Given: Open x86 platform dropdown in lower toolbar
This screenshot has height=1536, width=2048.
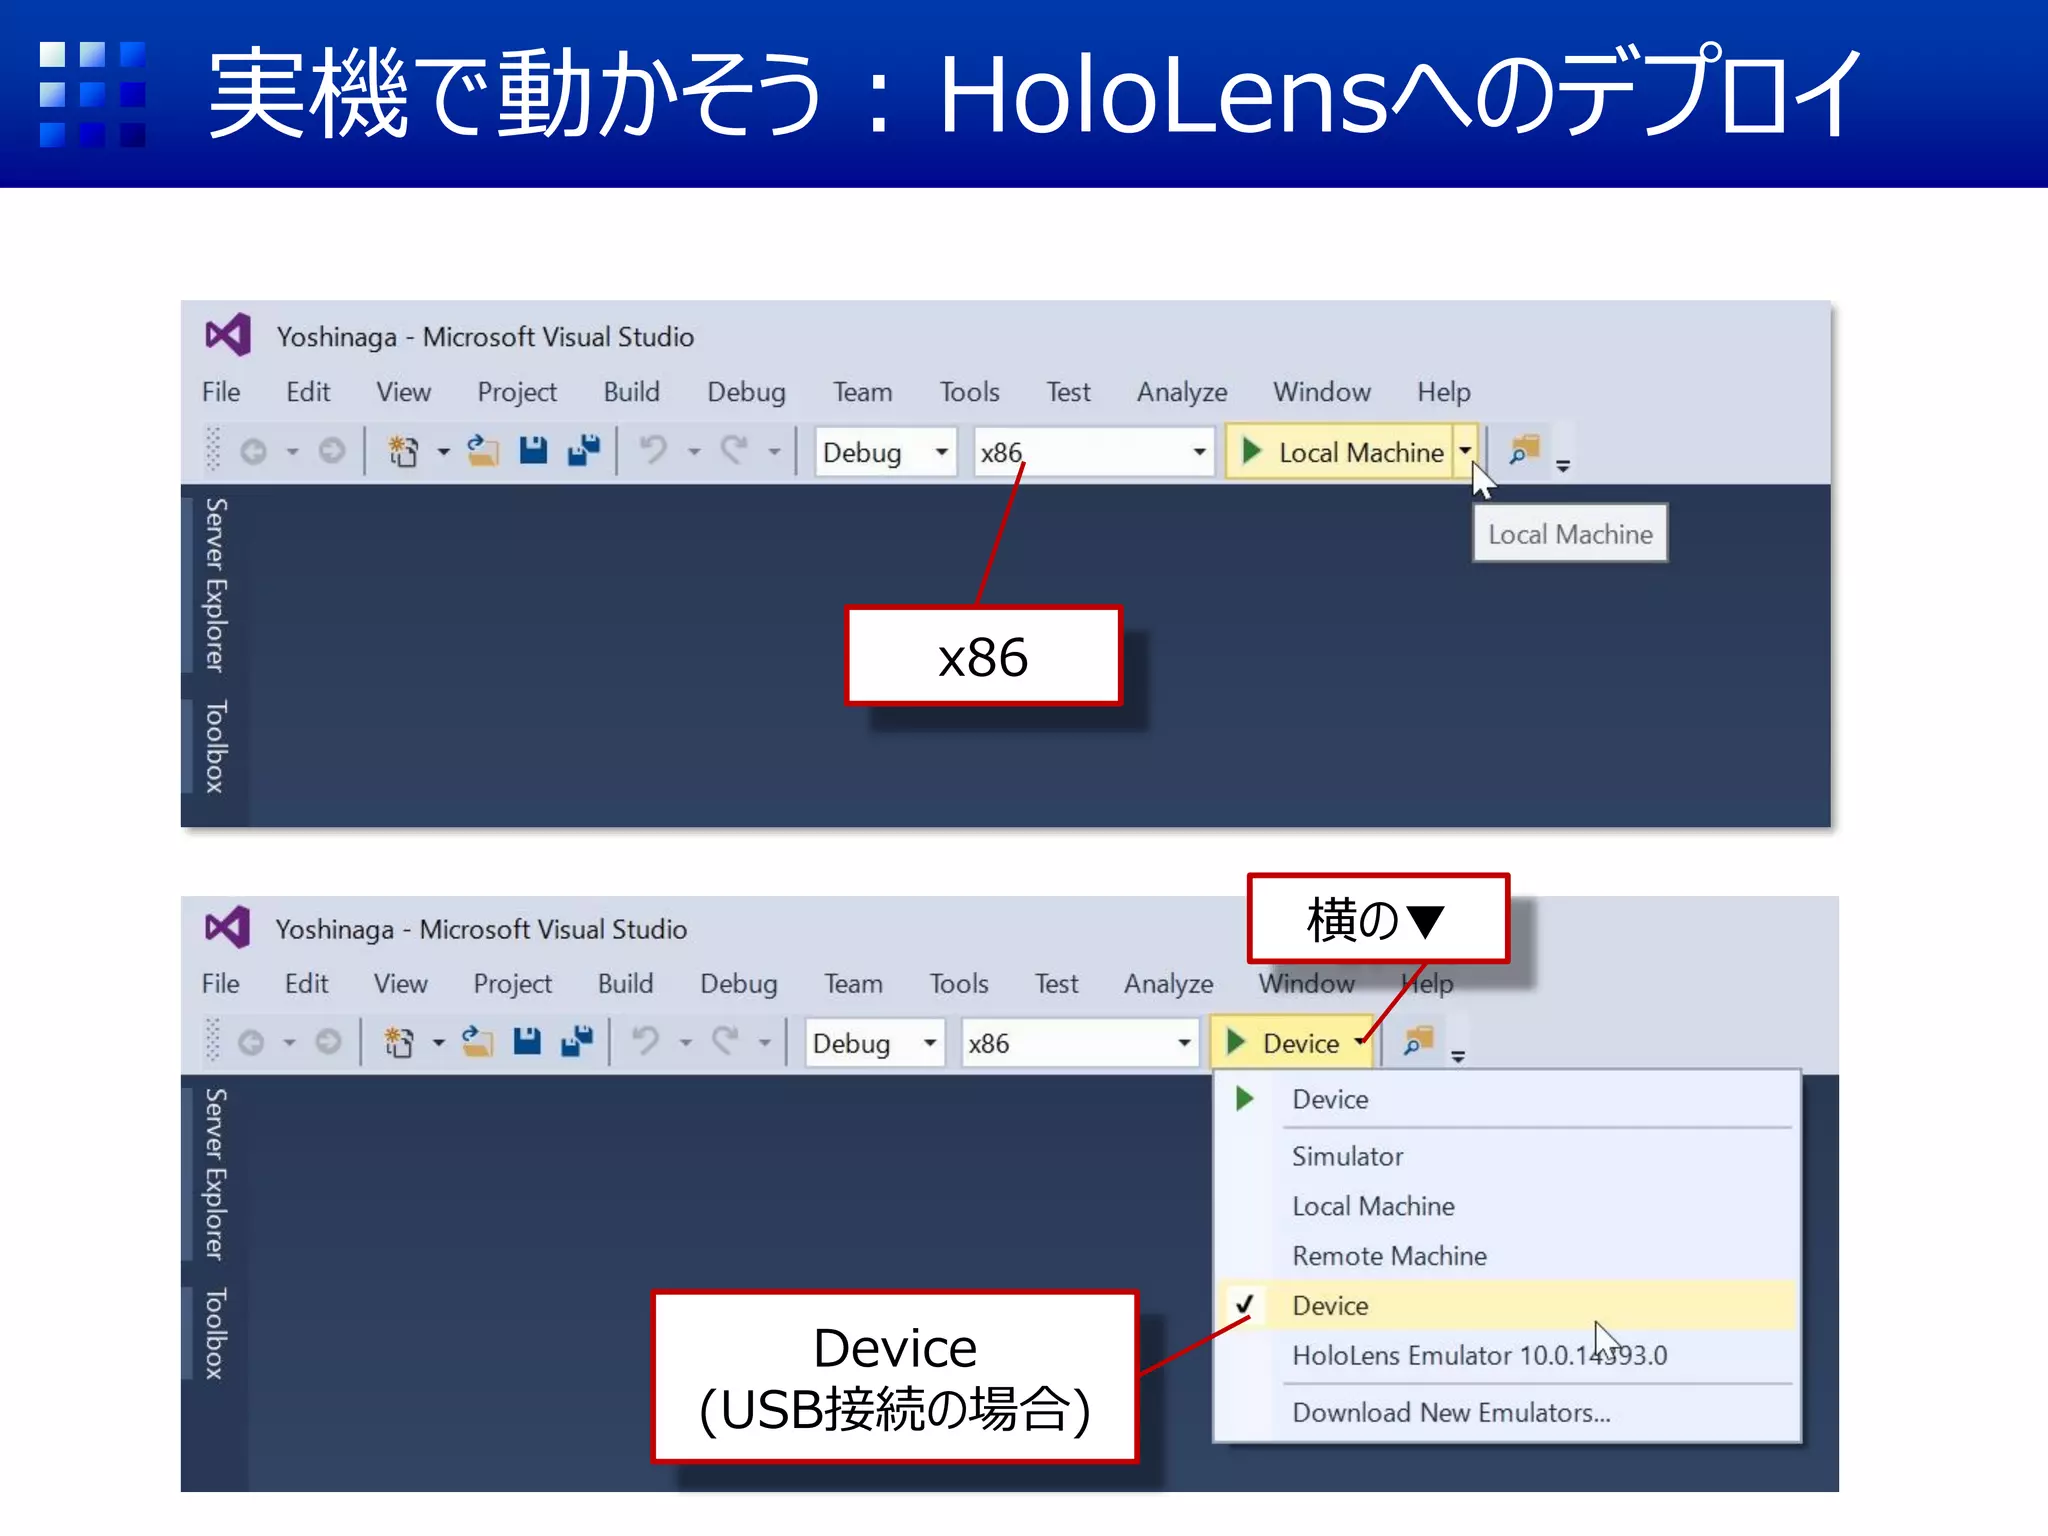Looking at the screenshot, I should (x=1080, y=1043).
